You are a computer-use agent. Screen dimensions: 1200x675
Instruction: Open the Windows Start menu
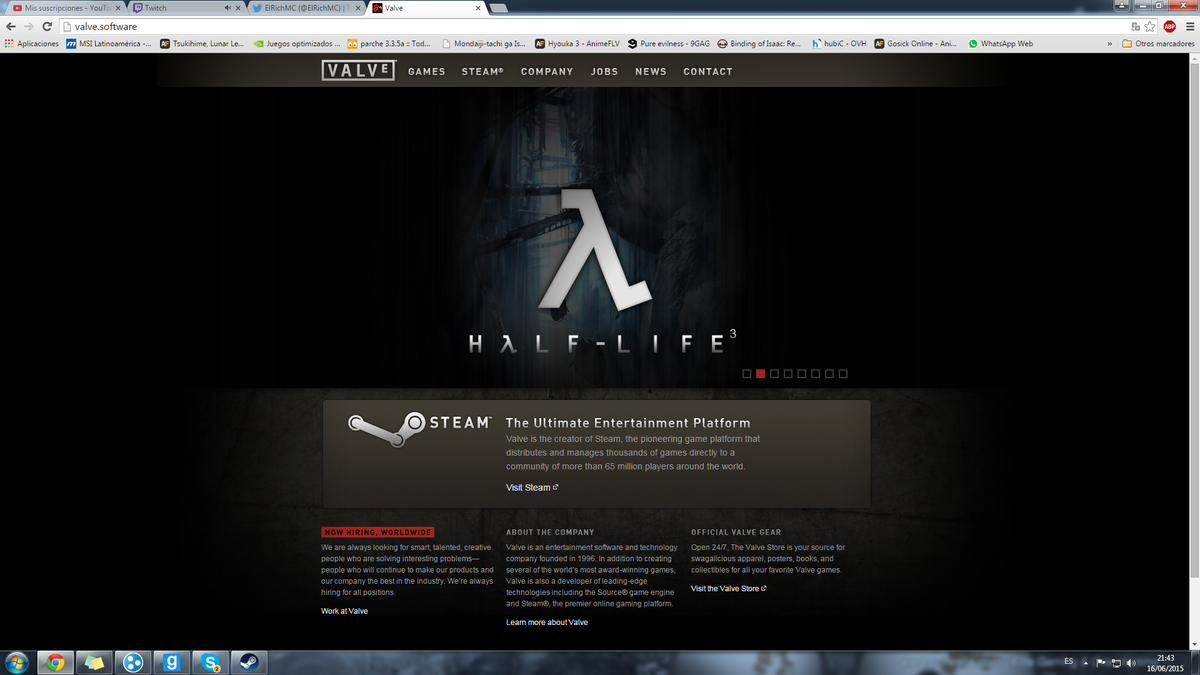click(x=17, y=662)
